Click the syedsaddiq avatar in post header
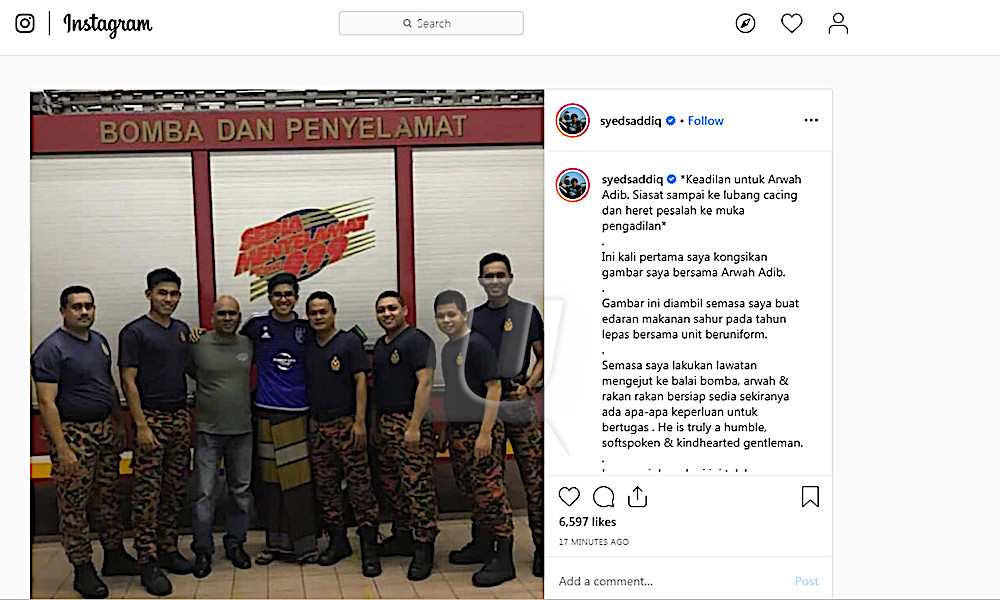 pyautogui.click(x=572, y=120)
